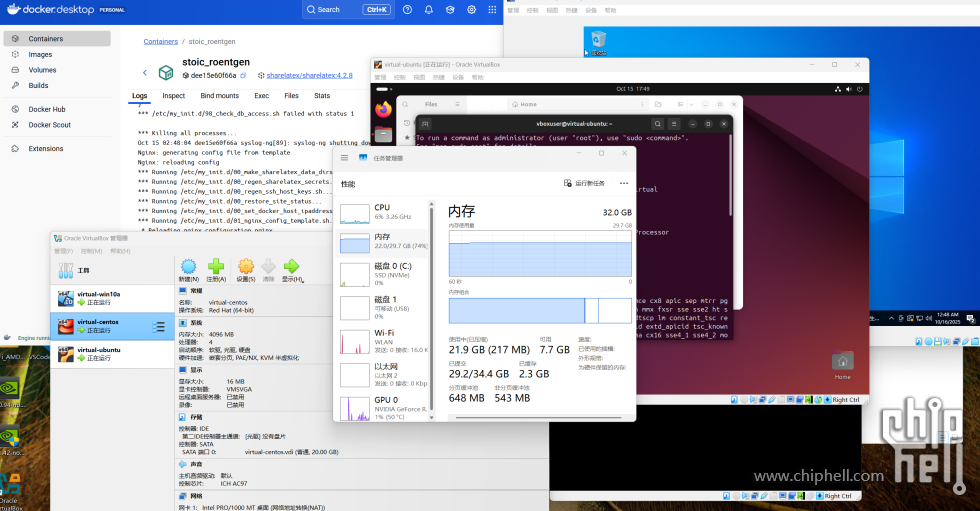Expand the Show (显示) button dropdown arrow

303,279
